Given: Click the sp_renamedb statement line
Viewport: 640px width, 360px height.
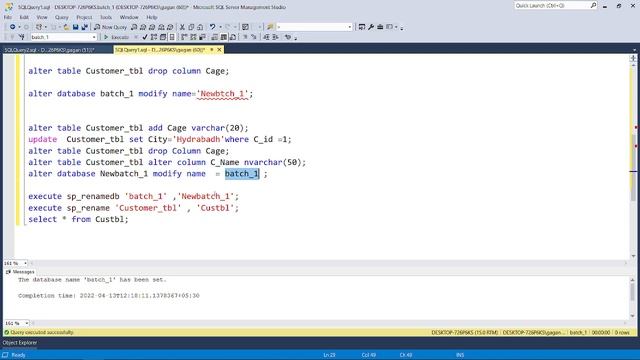Looking at the screenshot, I should point(133,197).
